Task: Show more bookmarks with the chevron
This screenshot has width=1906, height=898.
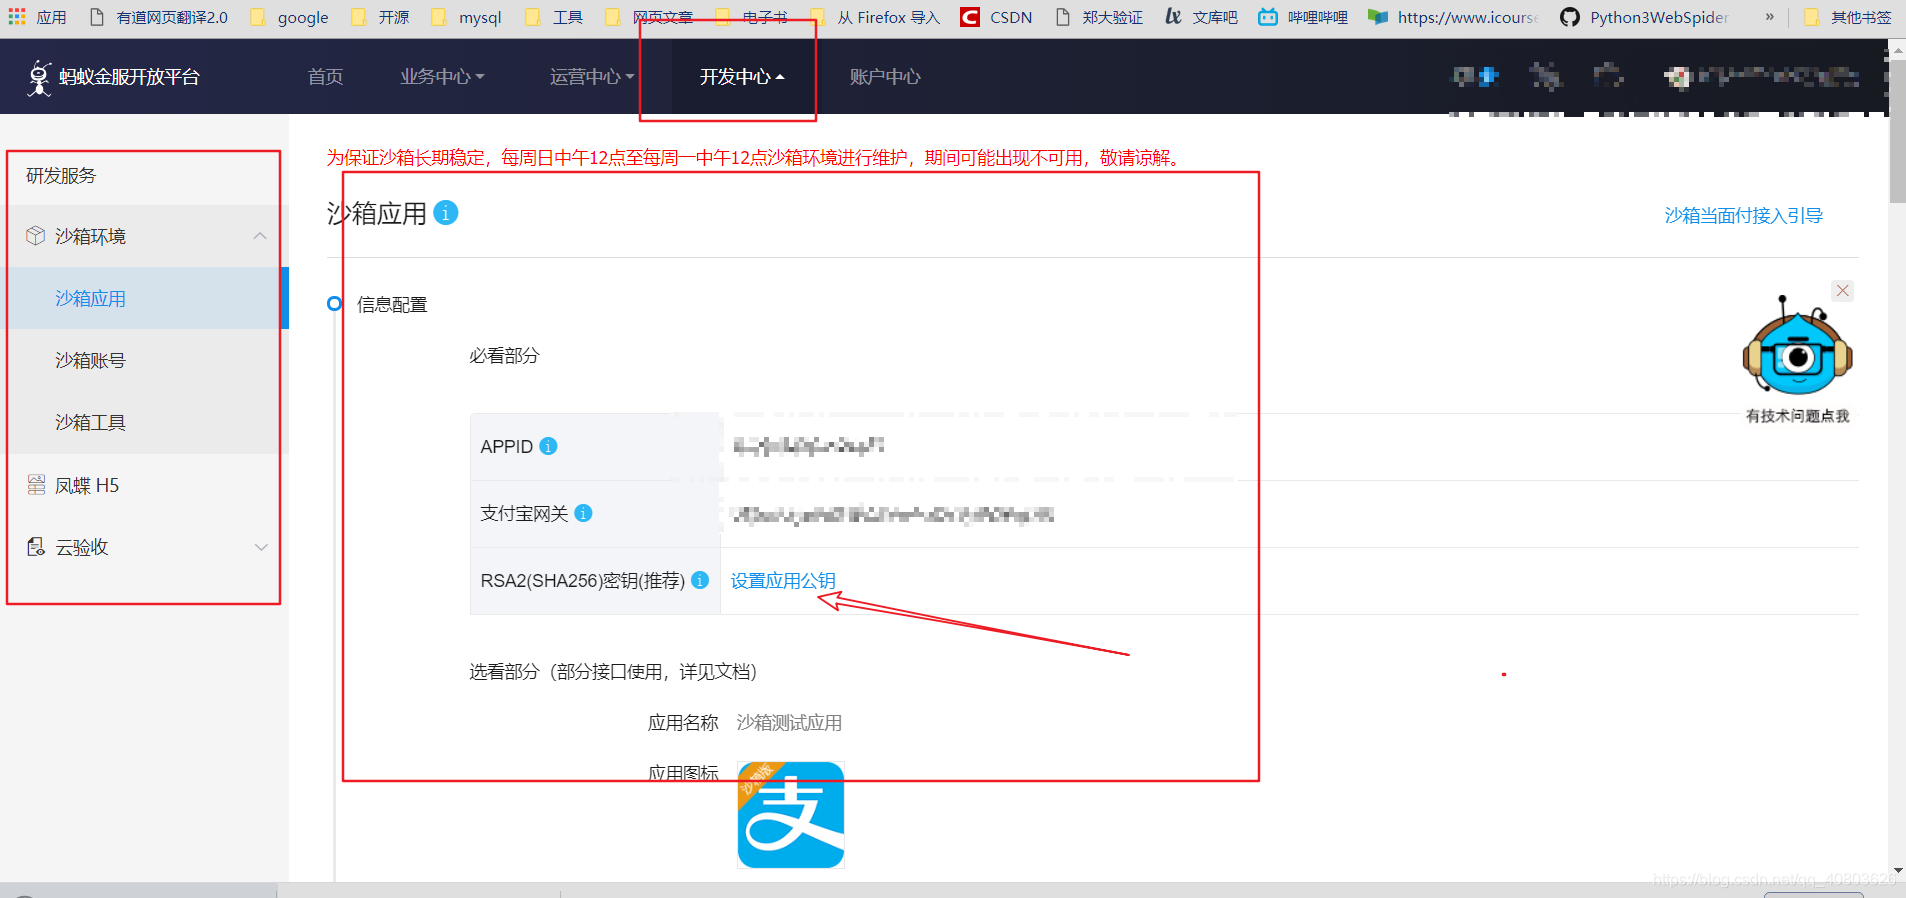Action: click(1769, 17)
